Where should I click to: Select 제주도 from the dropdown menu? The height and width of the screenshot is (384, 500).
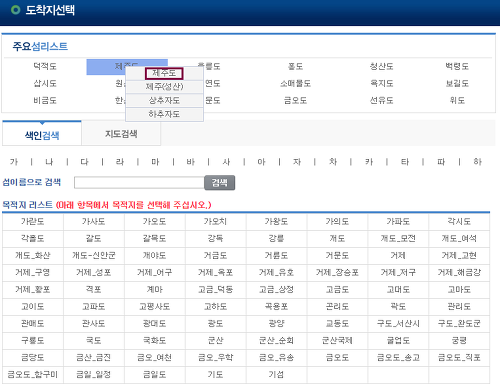tap(164, 73)
